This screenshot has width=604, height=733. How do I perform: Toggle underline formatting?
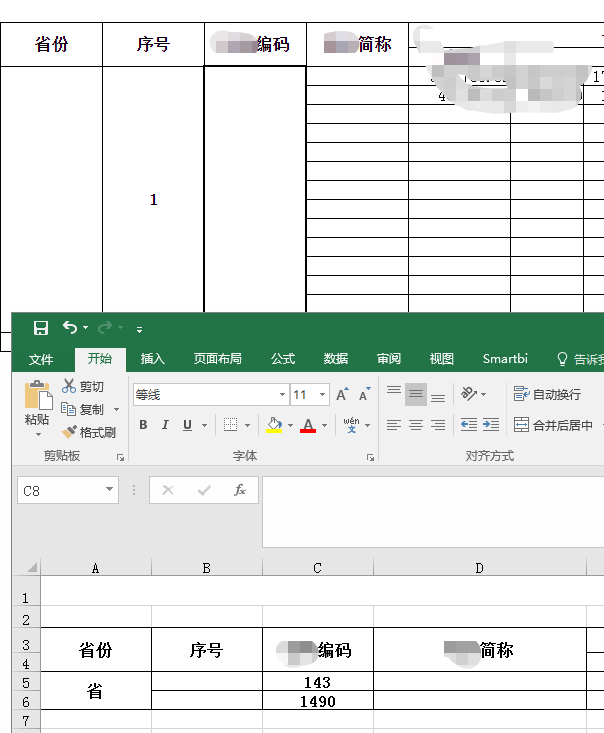187,425
